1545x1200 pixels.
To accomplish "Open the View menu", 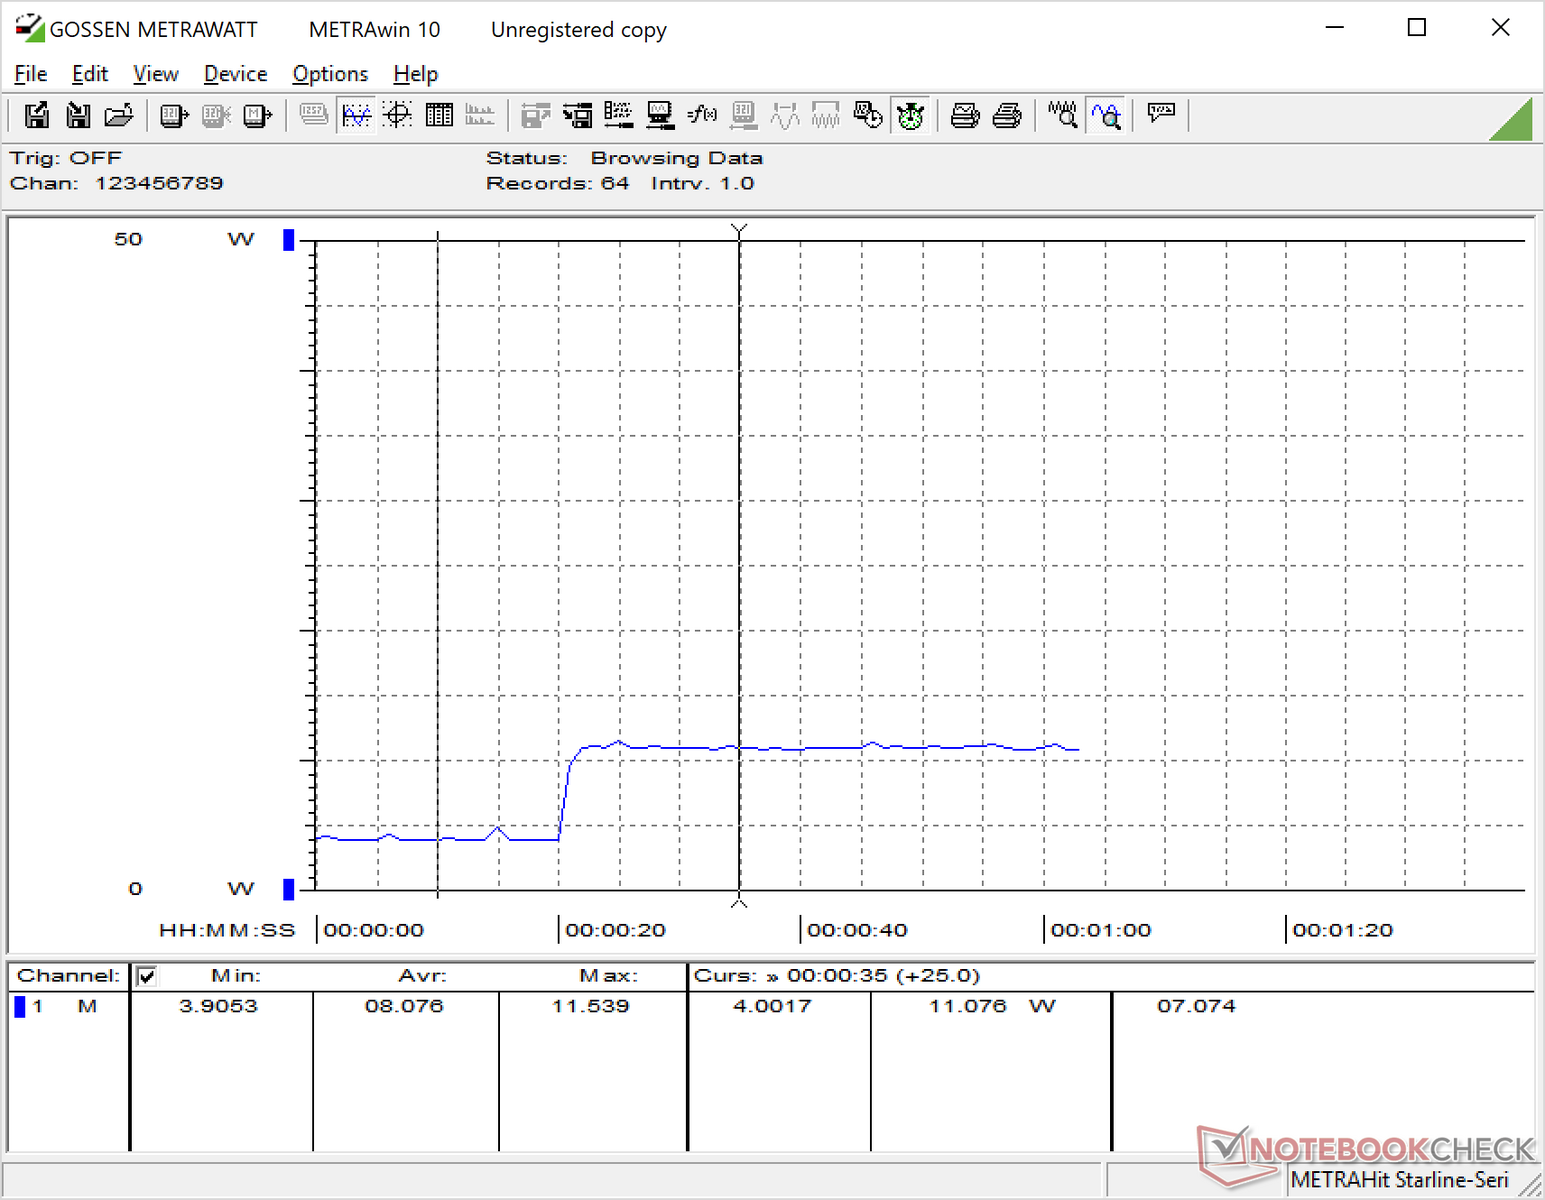I will point(156,74).
